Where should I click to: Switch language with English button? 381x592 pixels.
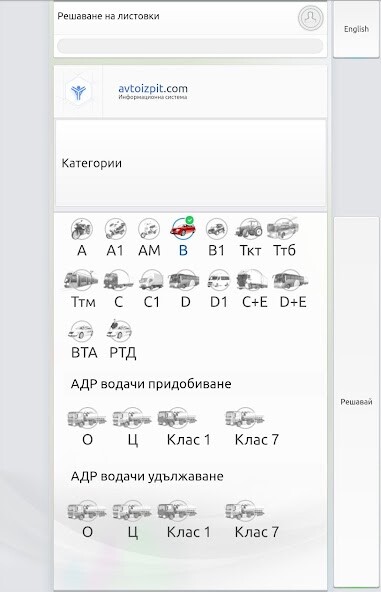[356, 29]
